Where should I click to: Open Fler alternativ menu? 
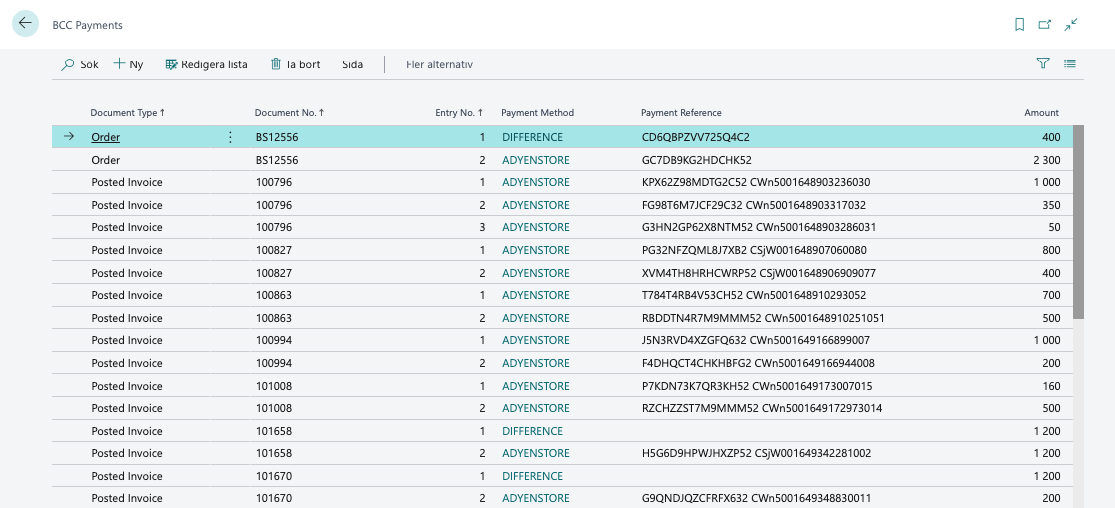439,64
